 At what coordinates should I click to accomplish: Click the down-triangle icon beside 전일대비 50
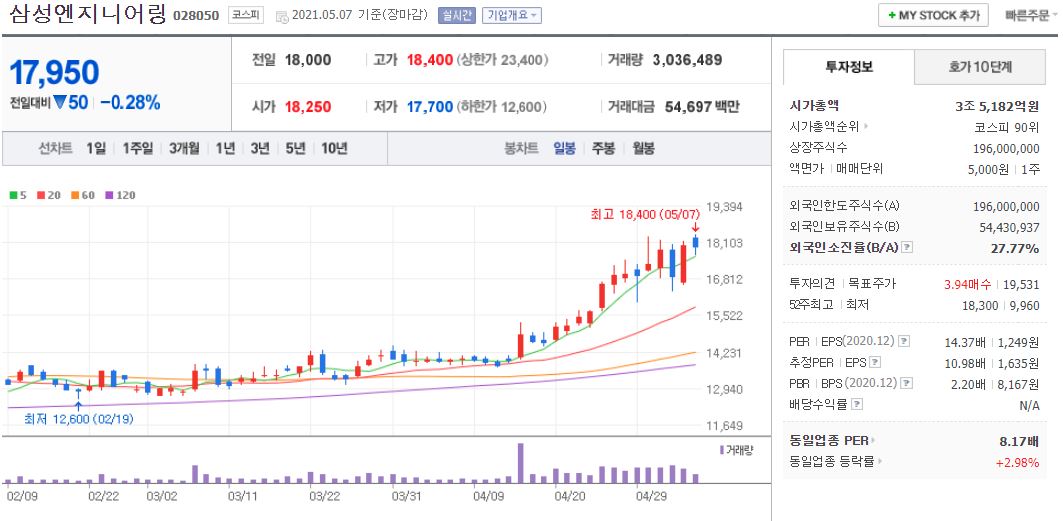pos(59,102)
